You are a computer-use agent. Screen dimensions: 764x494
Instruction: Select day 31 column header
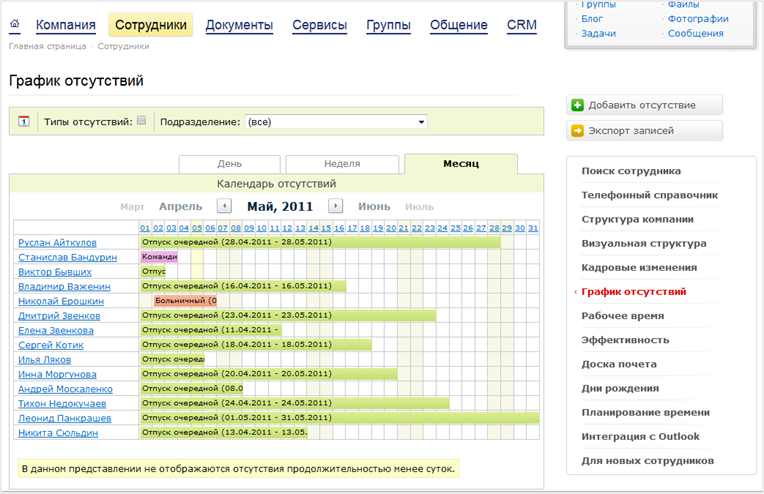click(533, 228)
